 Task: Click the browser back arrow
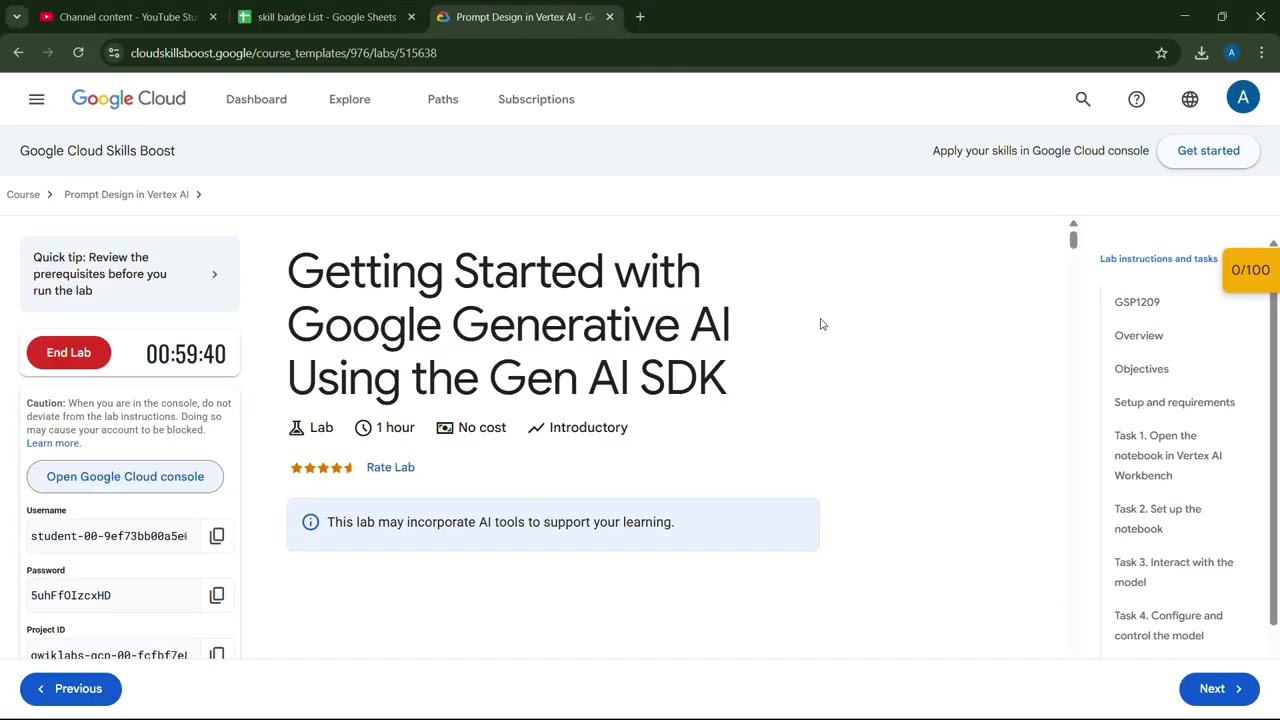pyautogui.click(x=18, y=53)
